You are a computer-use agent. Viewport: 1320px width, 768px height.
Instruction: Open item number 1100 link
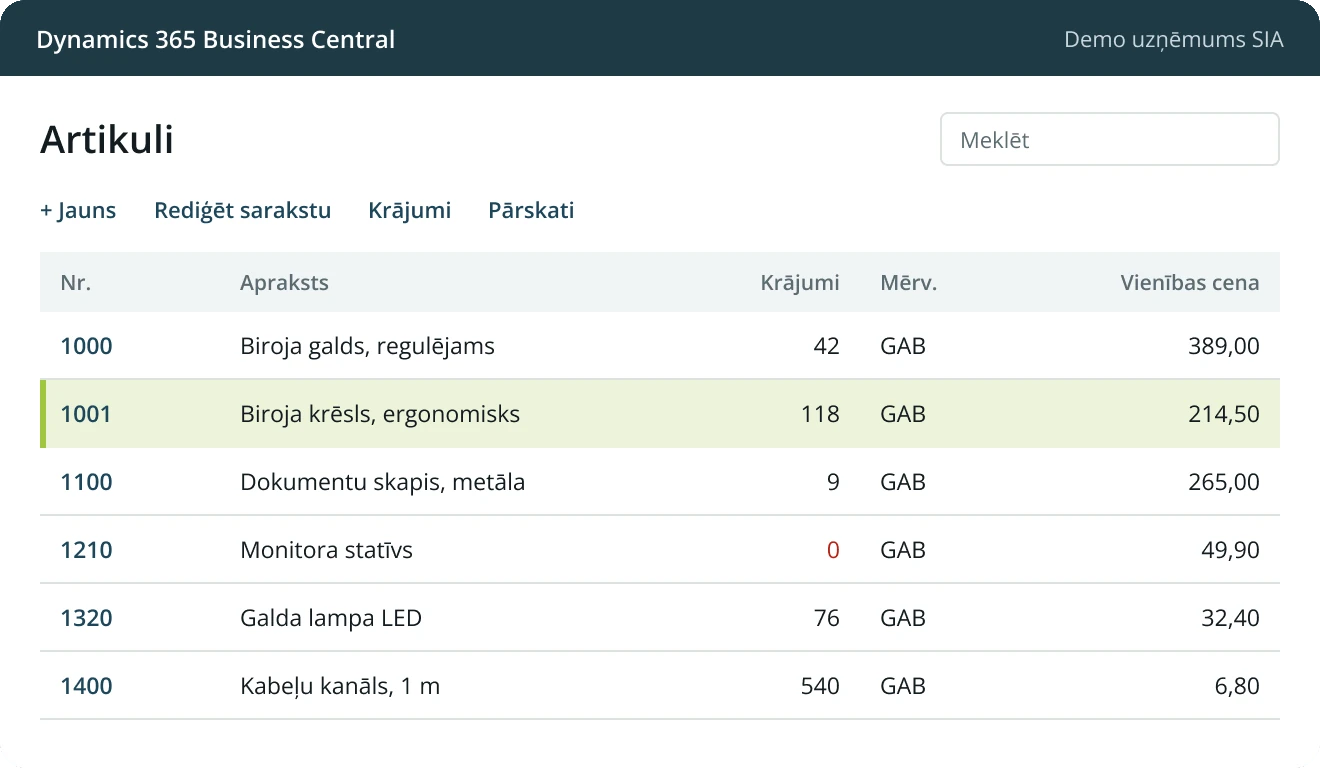coord(86,482)
